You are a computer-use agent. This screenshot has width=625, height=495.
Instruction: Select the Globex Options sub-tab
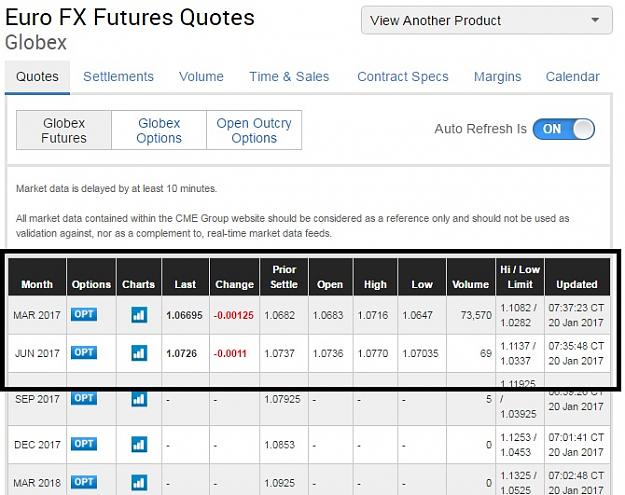pos(159,130)
